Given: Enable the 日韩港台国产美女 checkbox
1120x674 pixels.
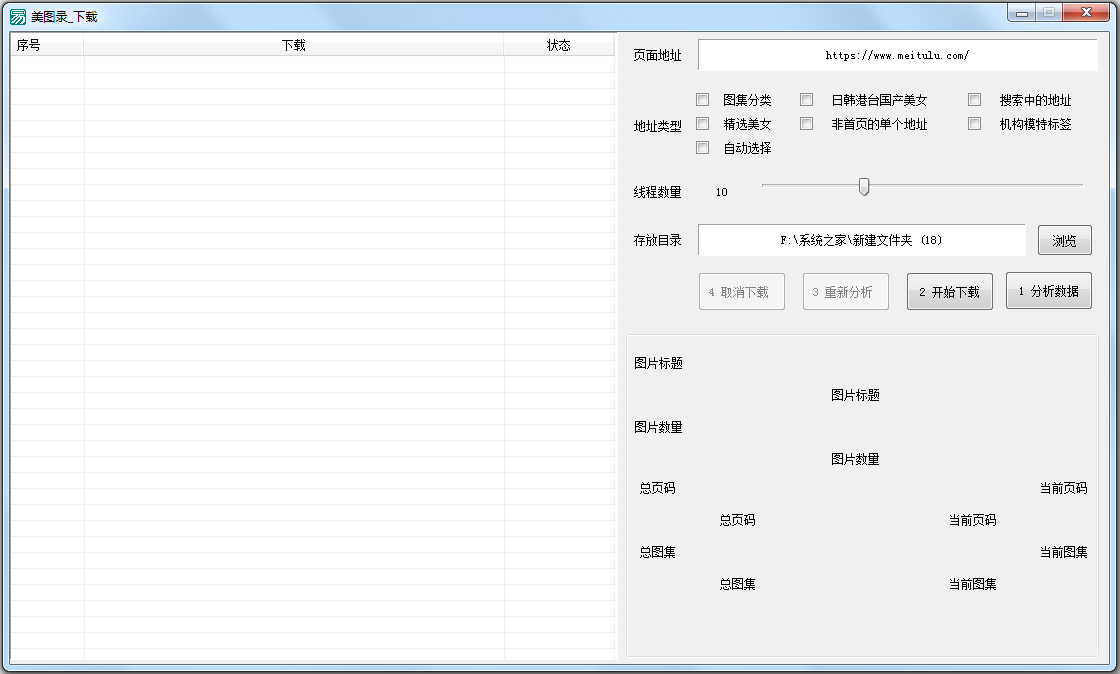Looking at the screenshot, I should click(807, 100).
